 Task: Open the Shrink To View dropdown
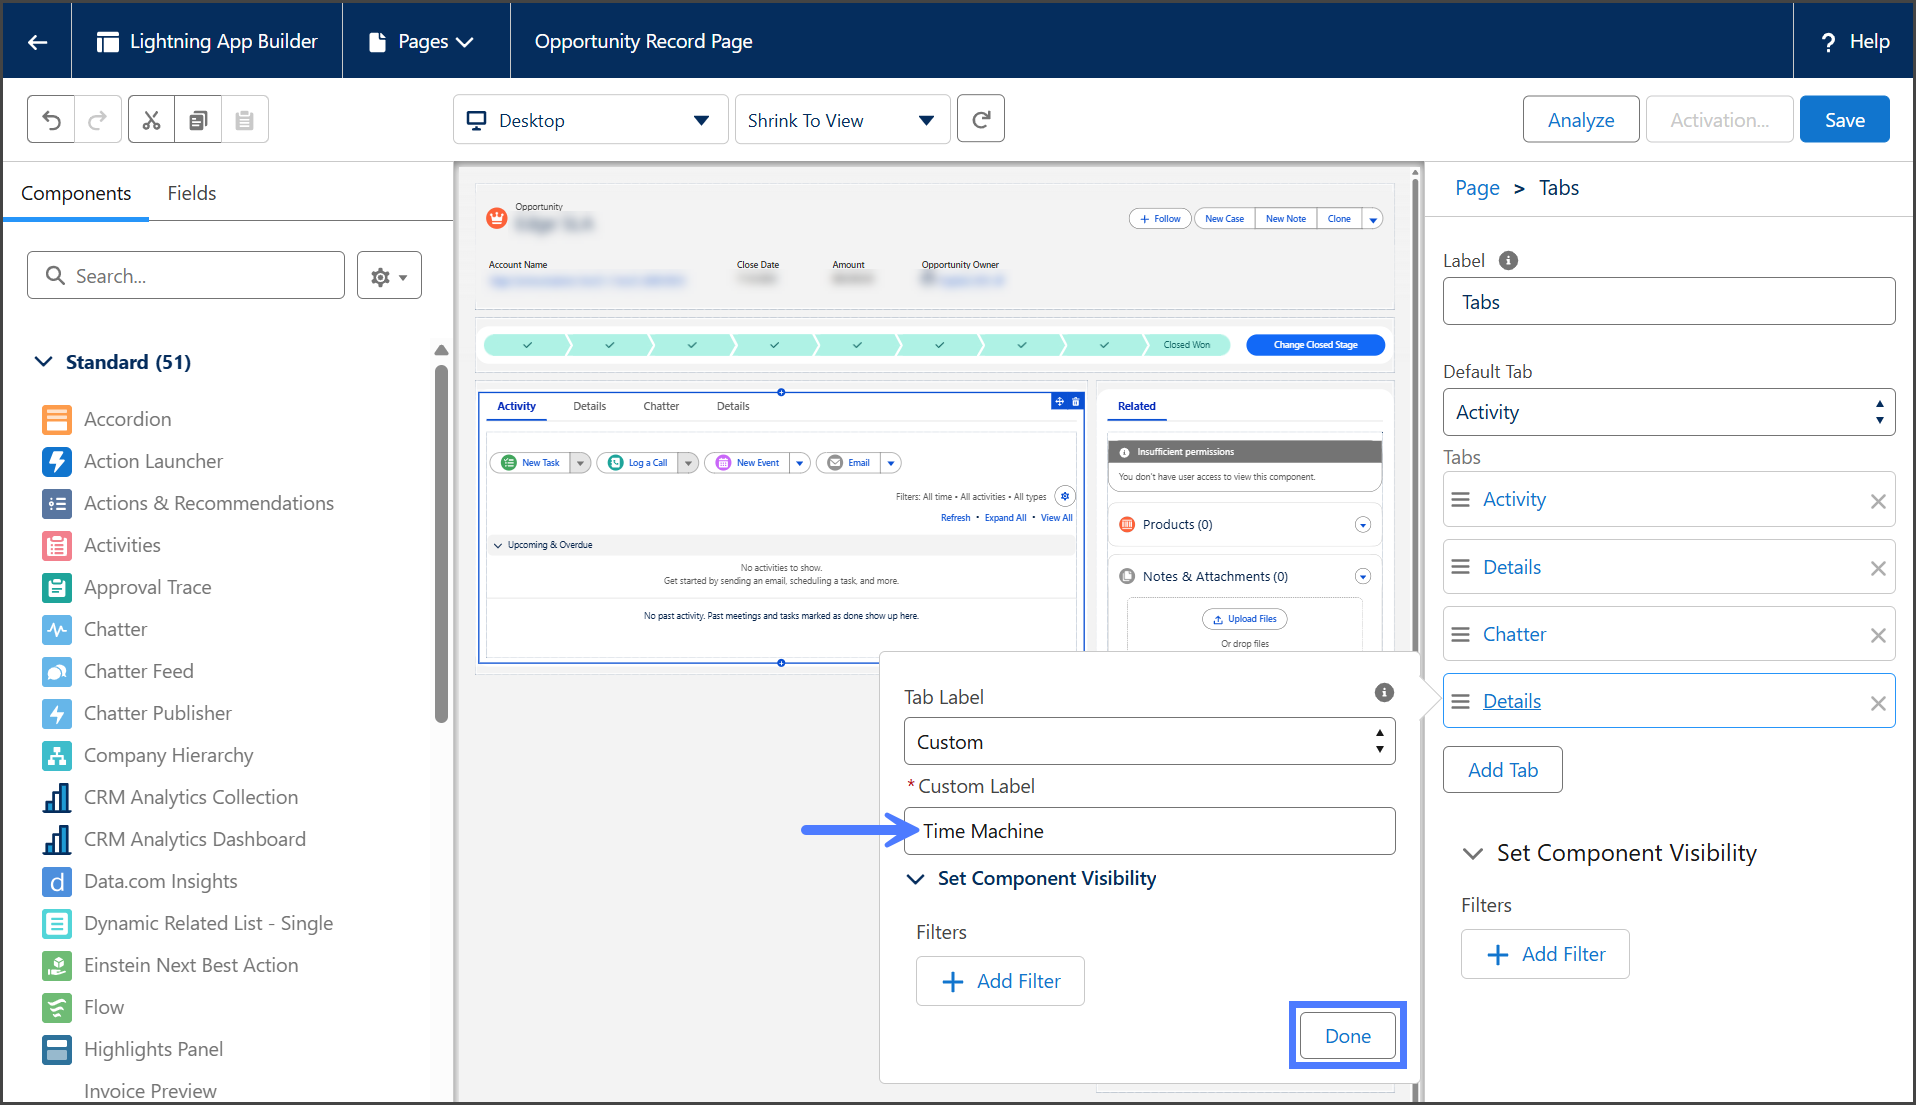point(841,120)
